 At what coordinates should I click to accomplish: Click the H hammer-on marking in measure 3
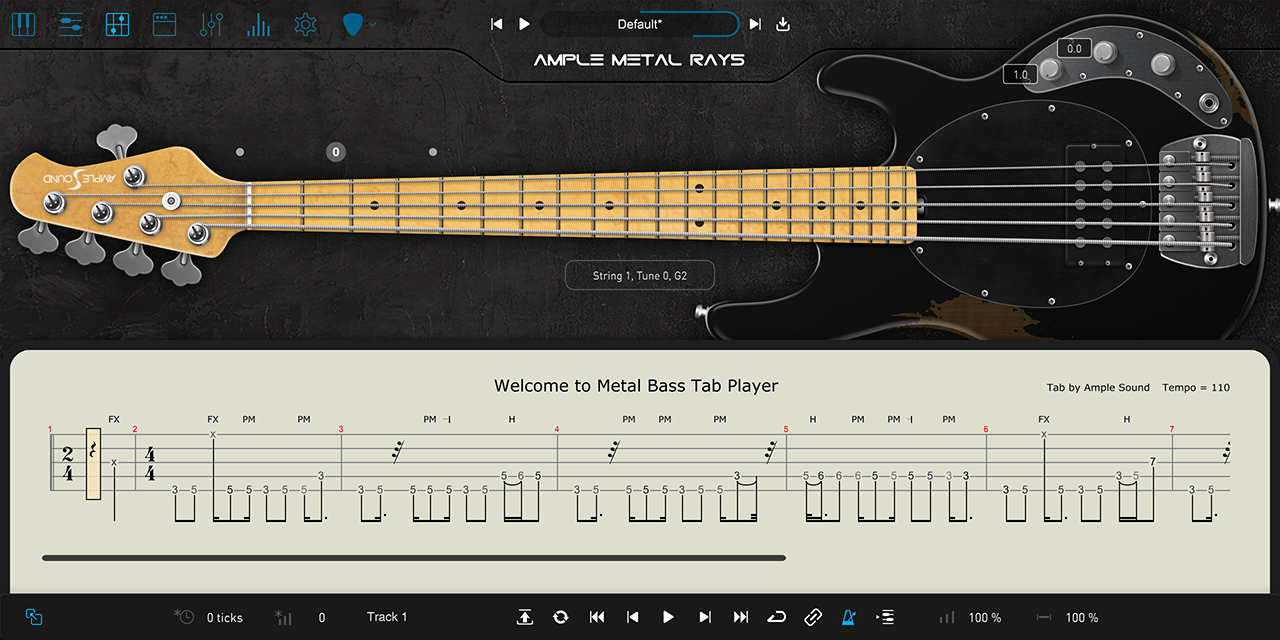[512, 419]
